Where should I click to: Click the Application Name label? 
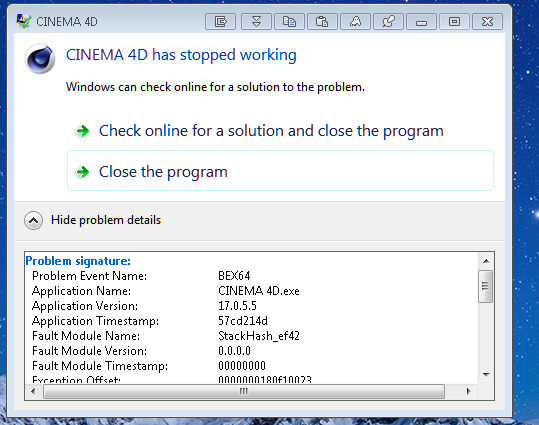81,291
